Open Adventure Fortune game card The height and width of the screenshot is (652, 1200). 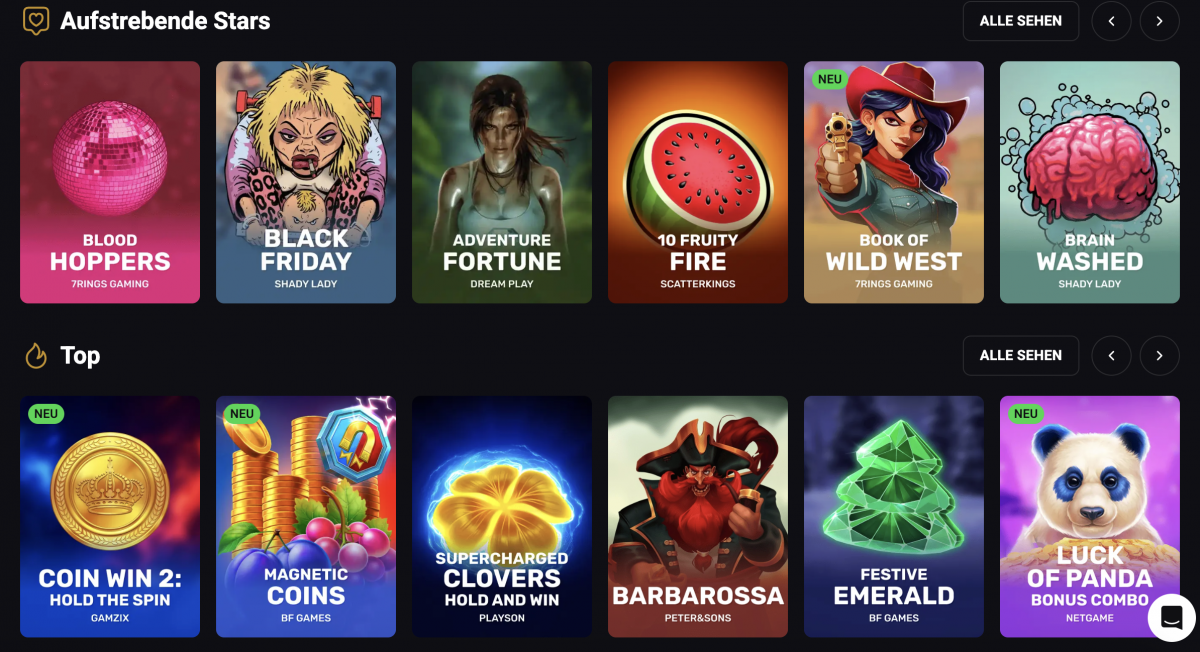502,182
